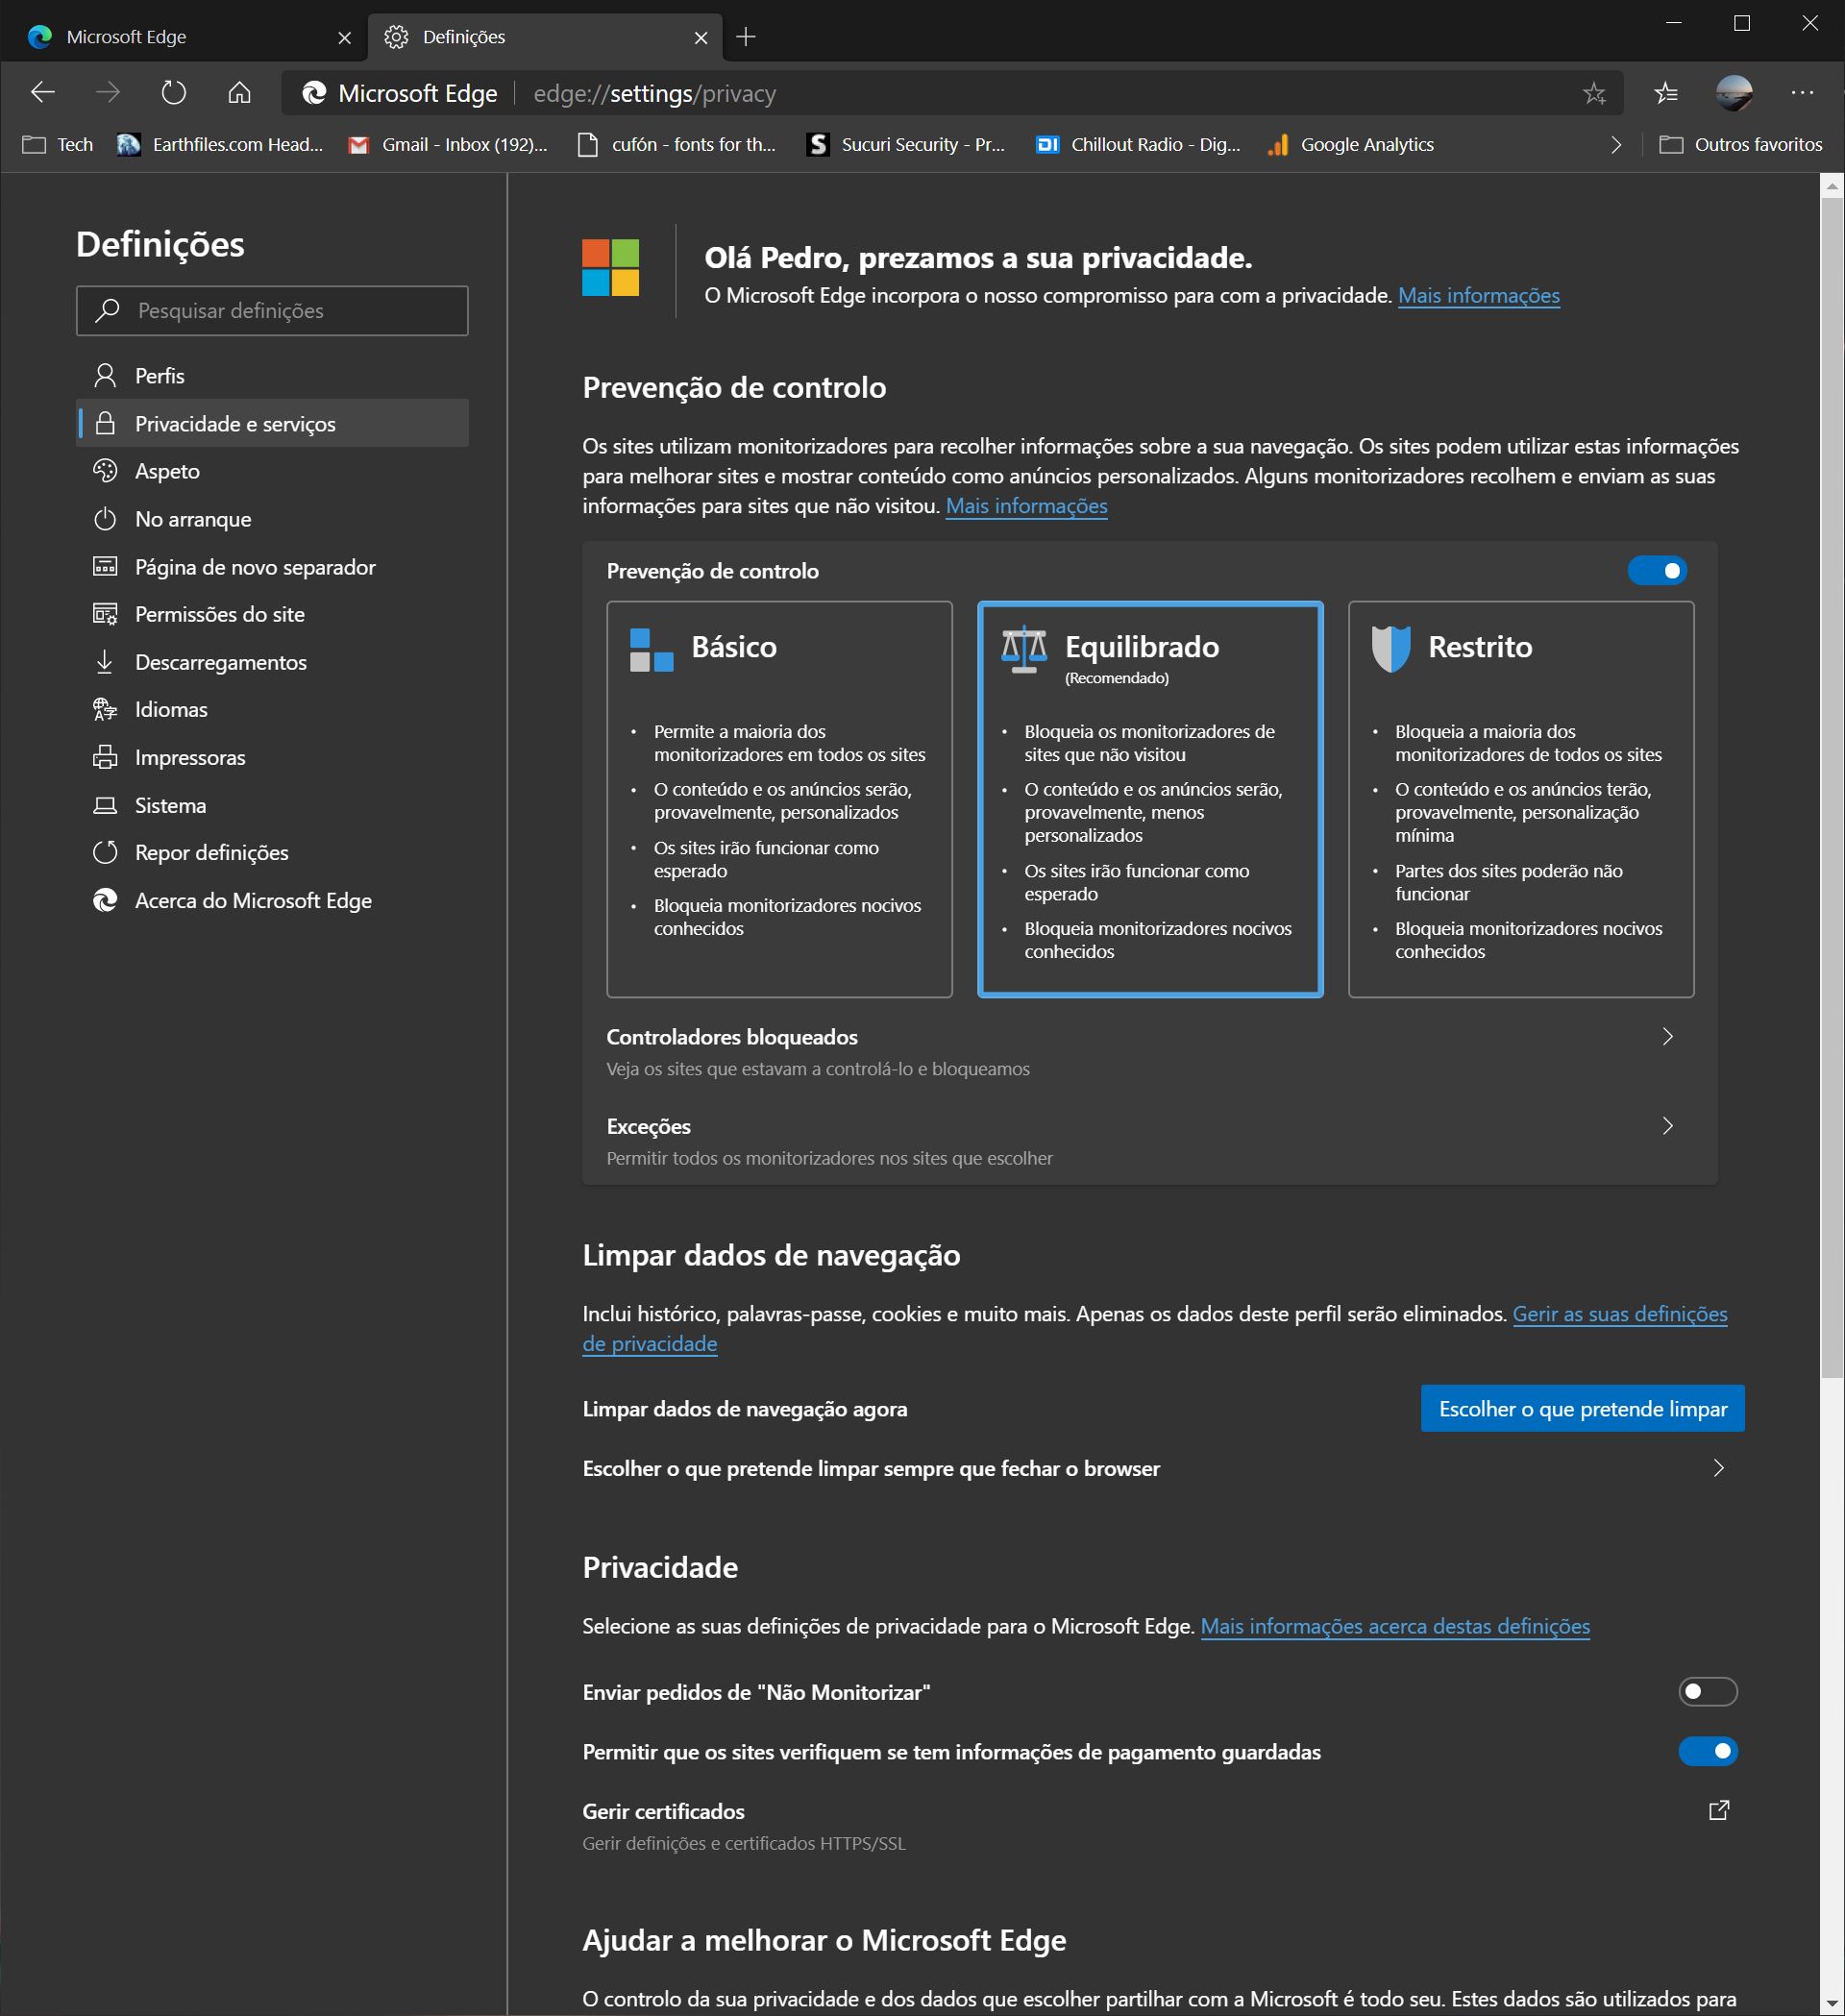The width and height of the screenshot is (1845, 2016).
Task: Close the Microsoft Edge tab
Action: tap(344, 38)
